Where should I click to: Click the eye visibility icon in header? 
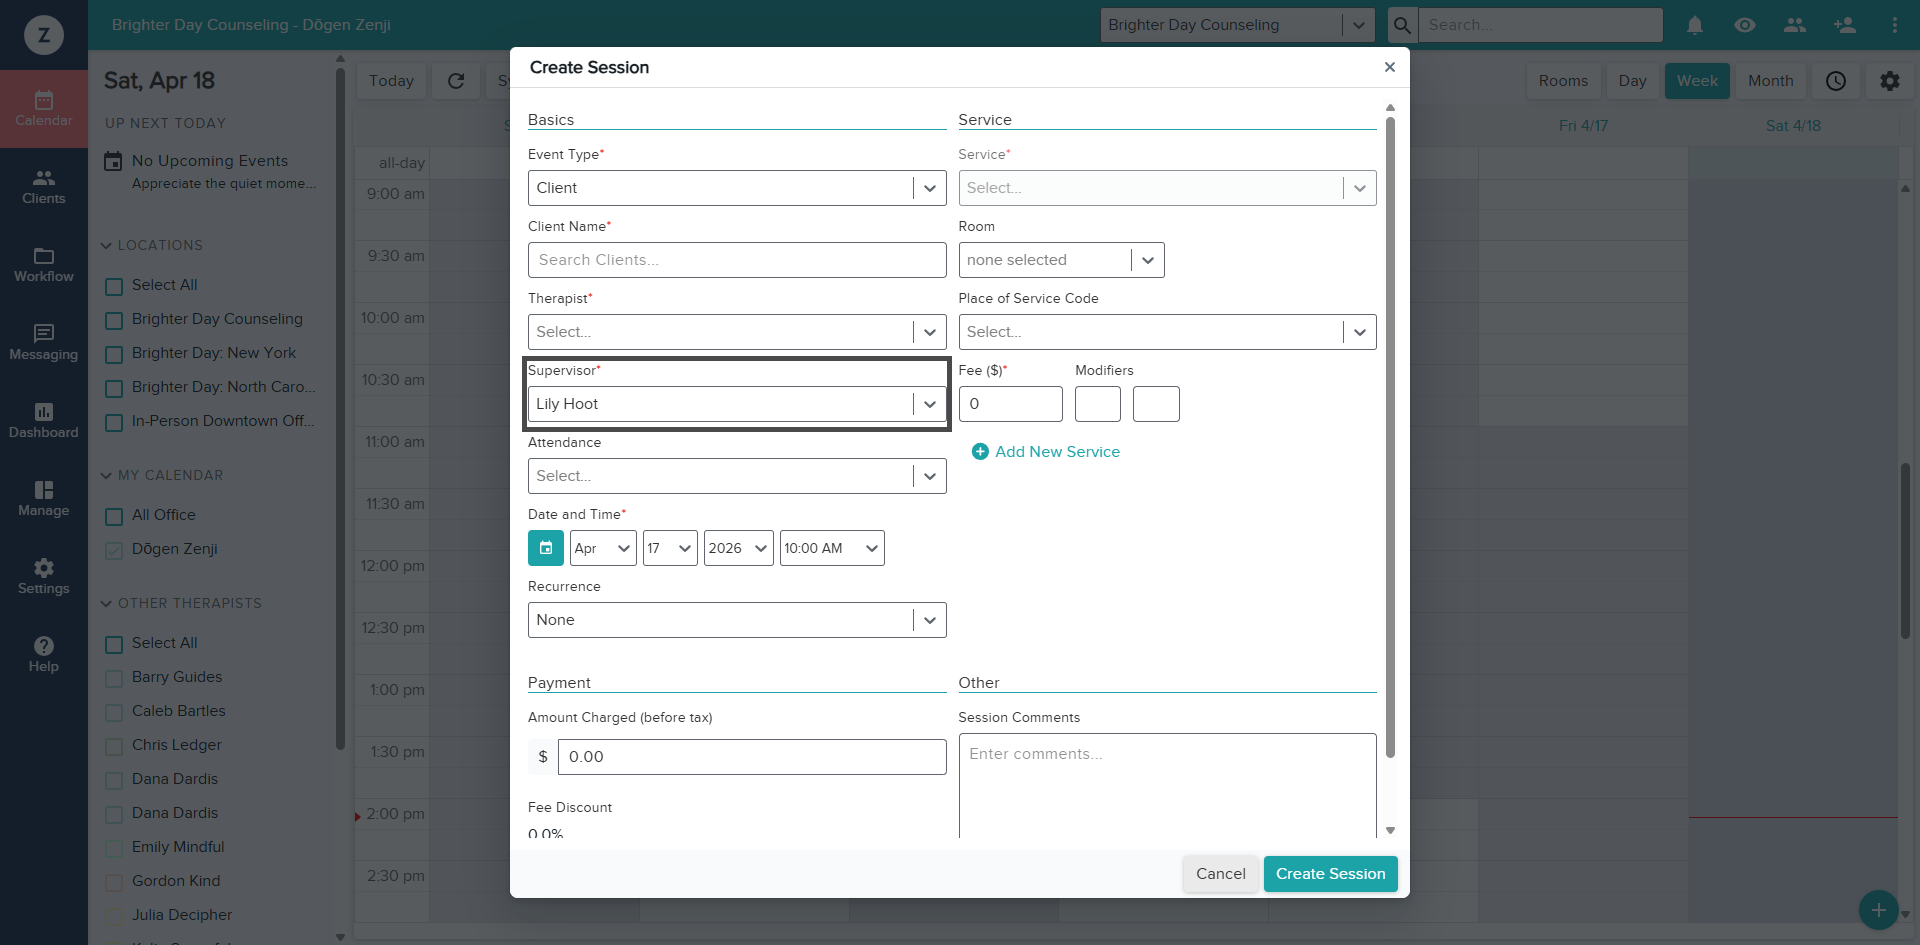tap(1745, 25)
